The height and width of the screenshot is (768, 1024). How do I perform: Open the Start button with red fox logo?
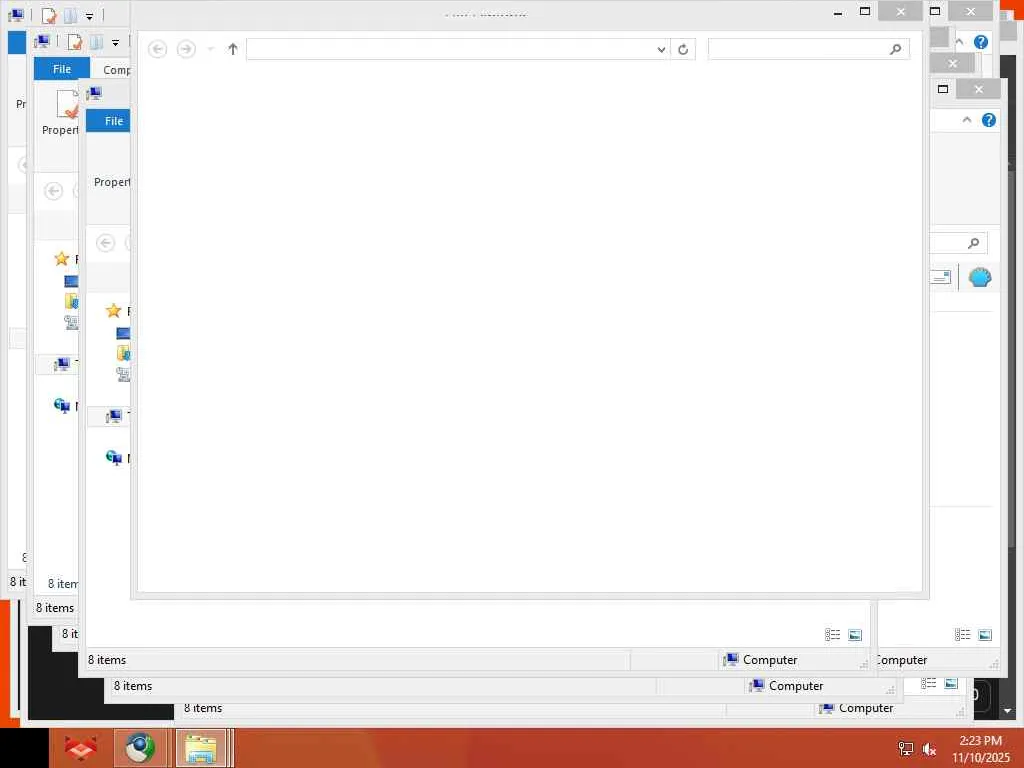[81, 748]
